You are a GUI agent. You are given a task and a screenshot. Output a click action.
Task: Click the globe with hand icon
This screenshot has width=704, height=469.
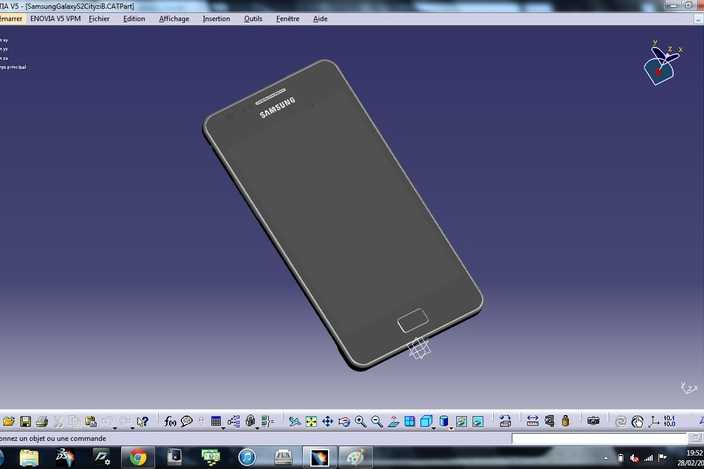pyautogui.click(x=637, y=422)
